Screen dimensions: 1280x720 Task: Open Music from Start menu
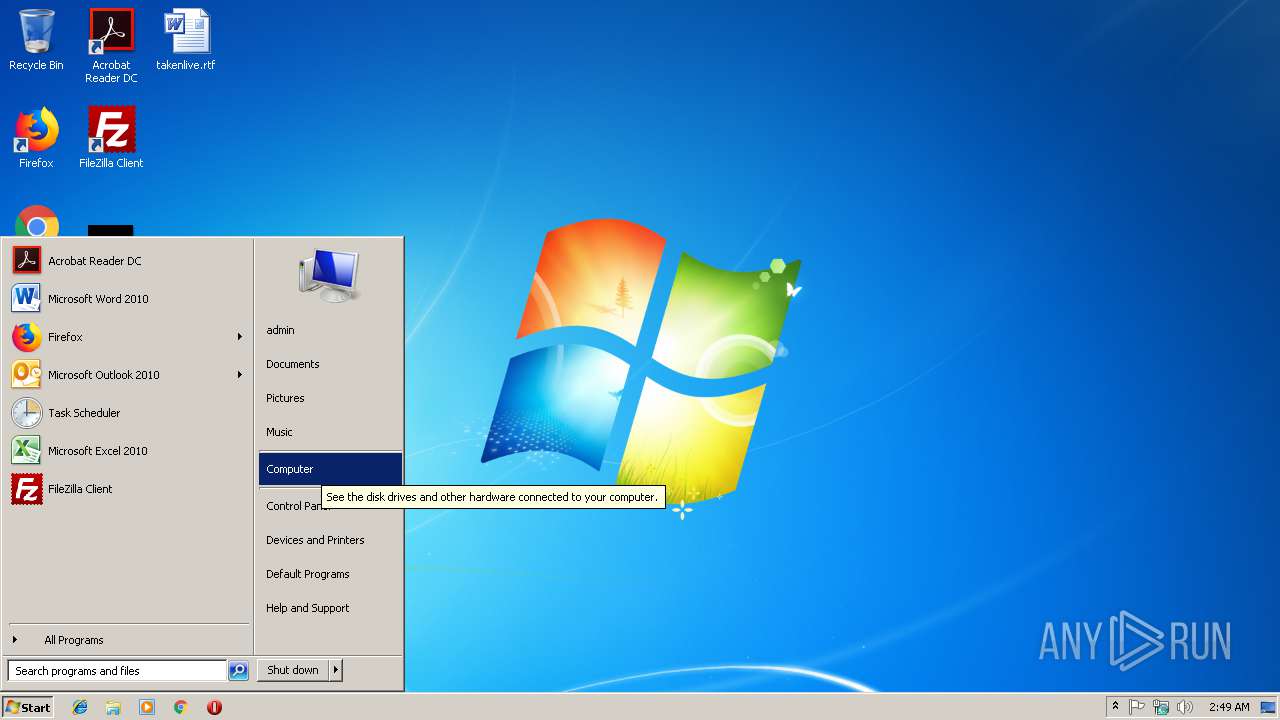pyautogui.click(x=279, y=432)
